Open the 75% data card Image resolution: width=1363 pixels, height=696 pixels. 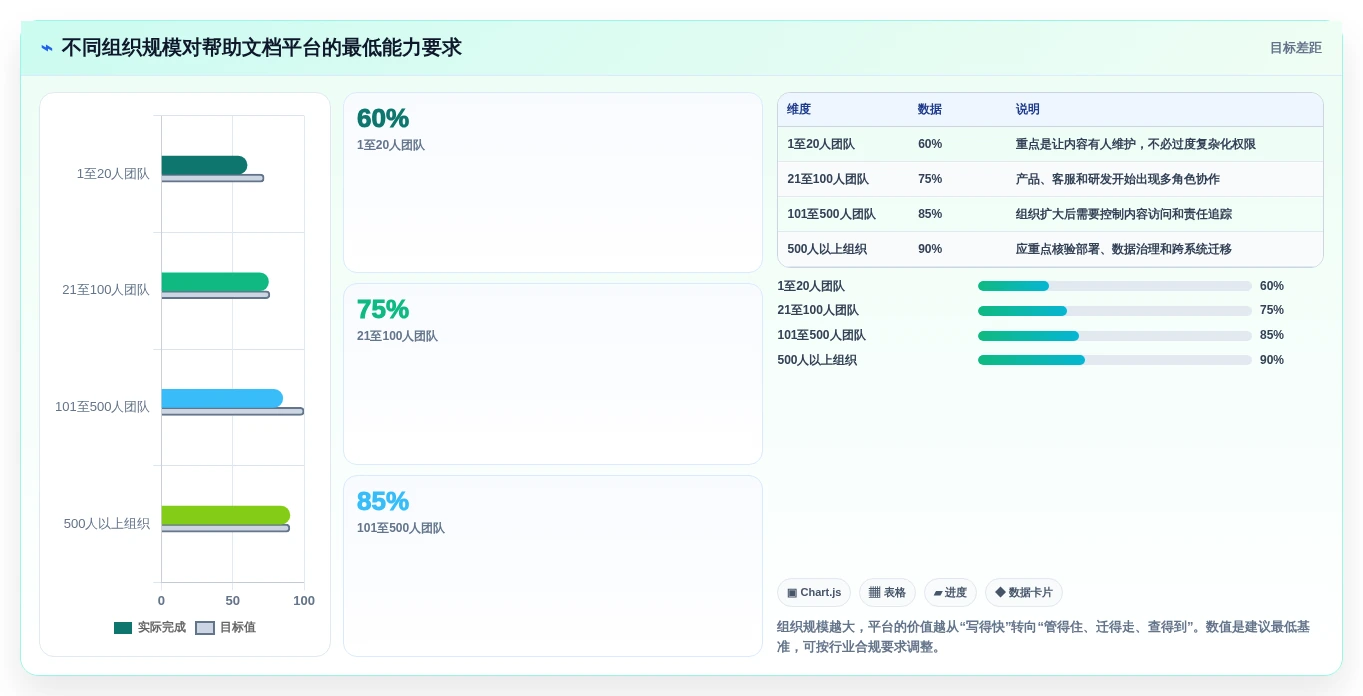tap(553, 374)
